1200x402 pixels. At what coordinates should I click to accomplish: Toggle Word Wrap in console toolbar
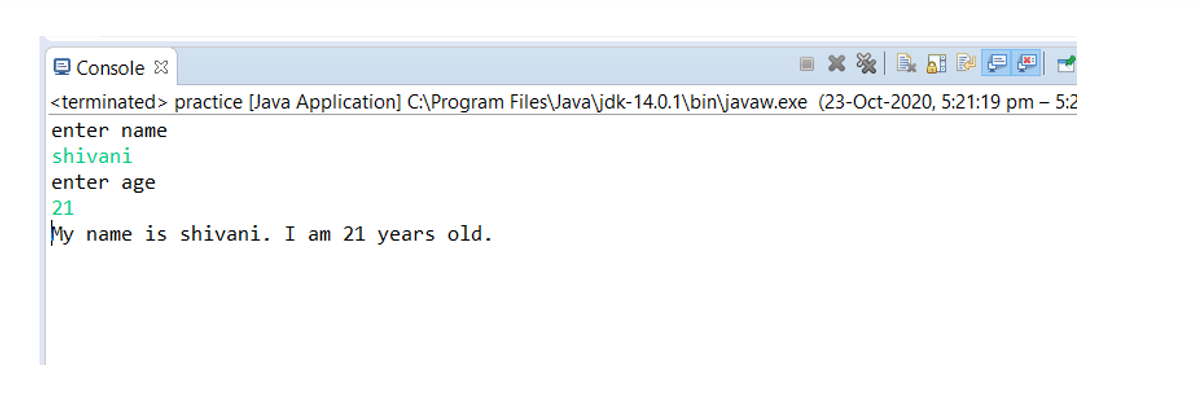pos(966,64)
